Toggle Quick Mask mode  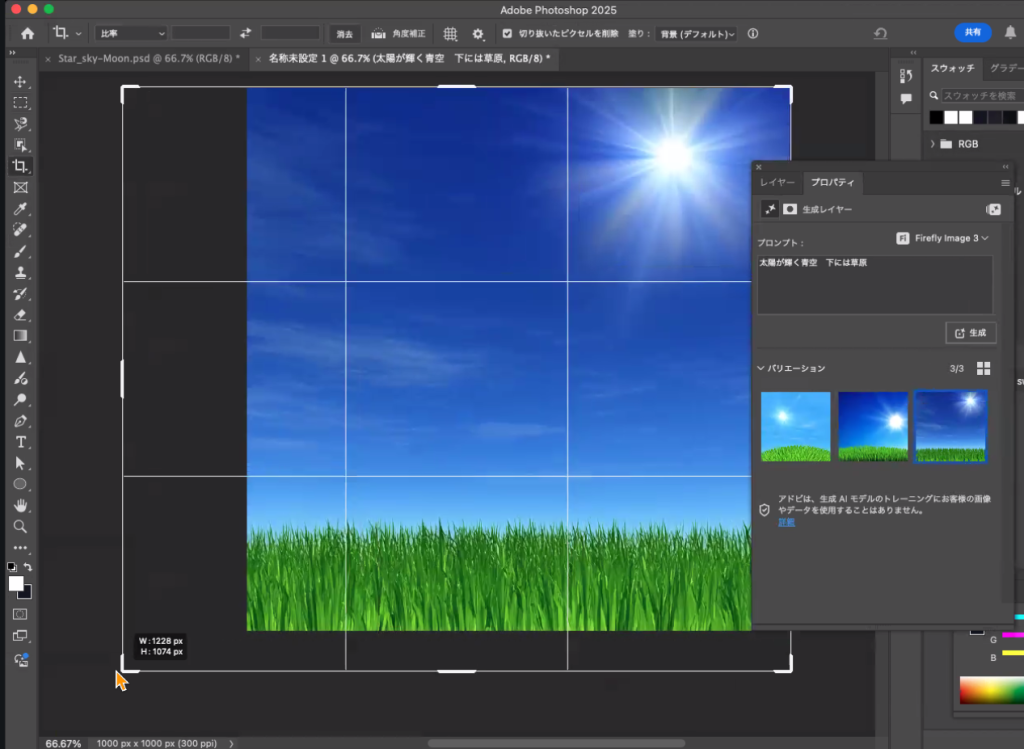pyautogui.click(x=20, y=613)
